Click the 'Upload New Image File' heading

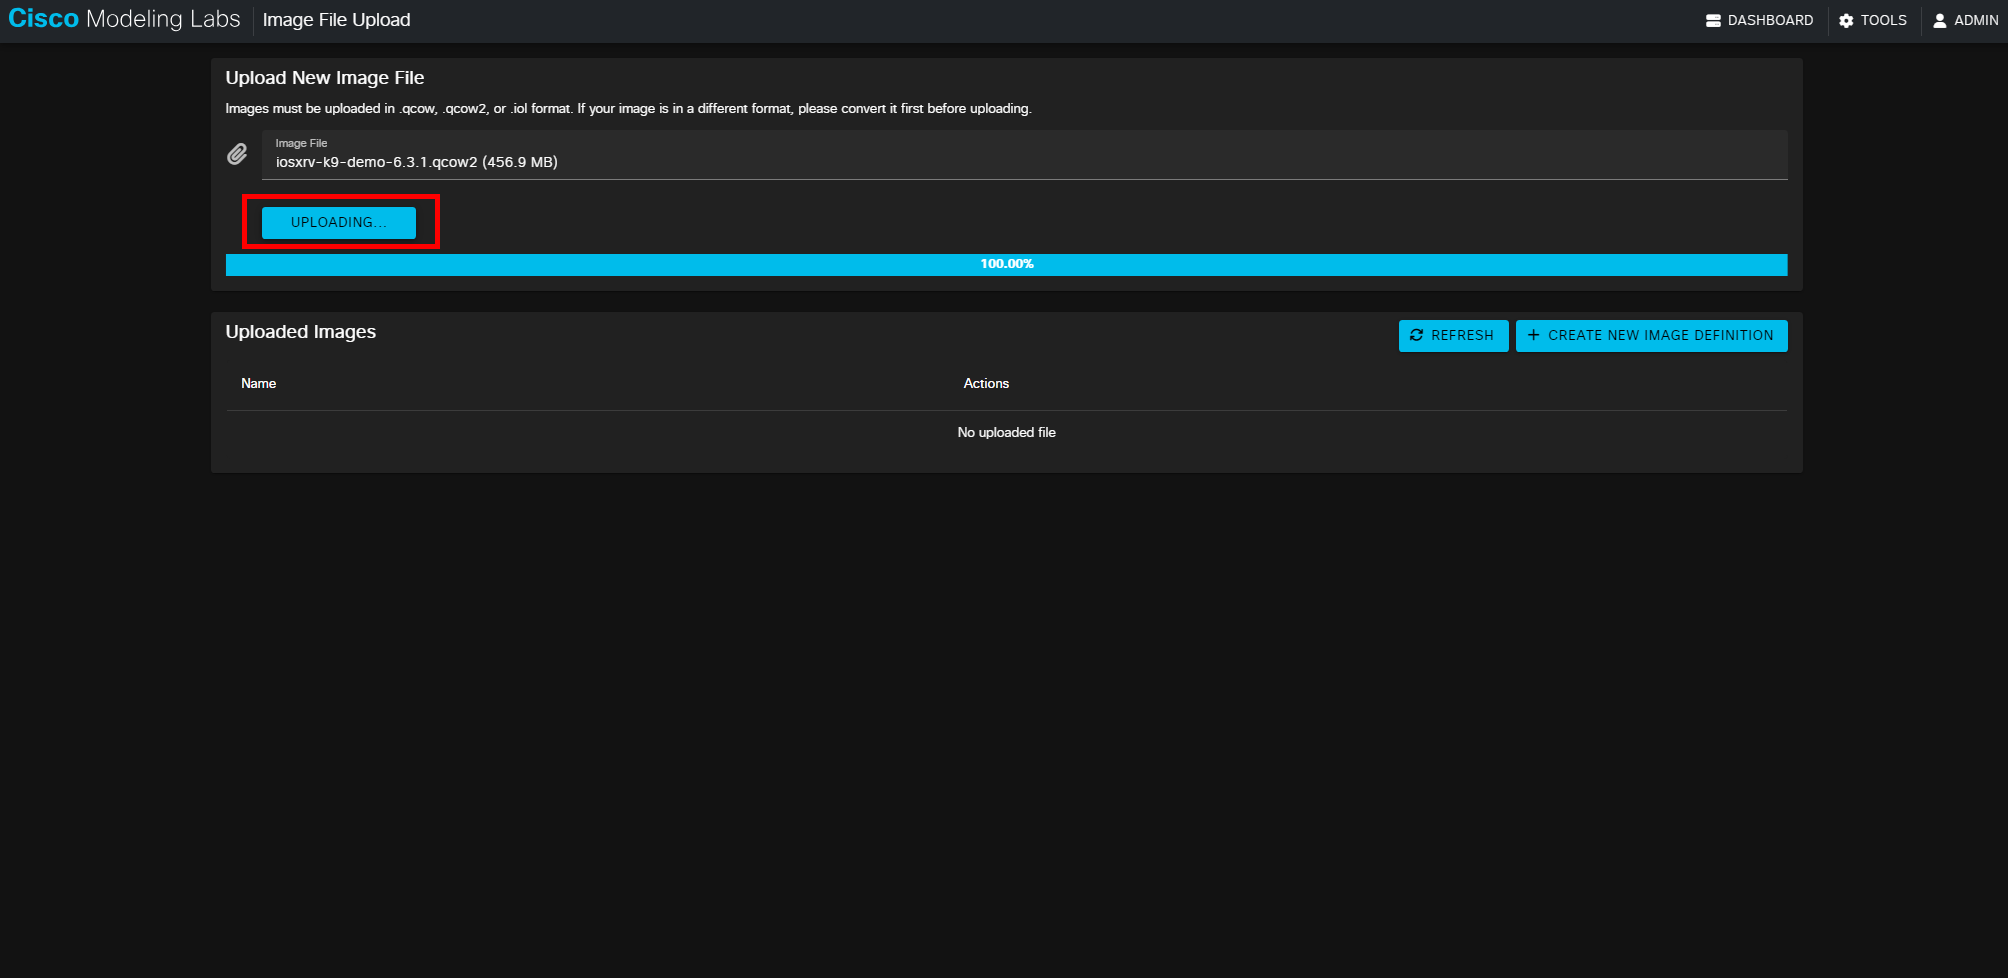325,78
